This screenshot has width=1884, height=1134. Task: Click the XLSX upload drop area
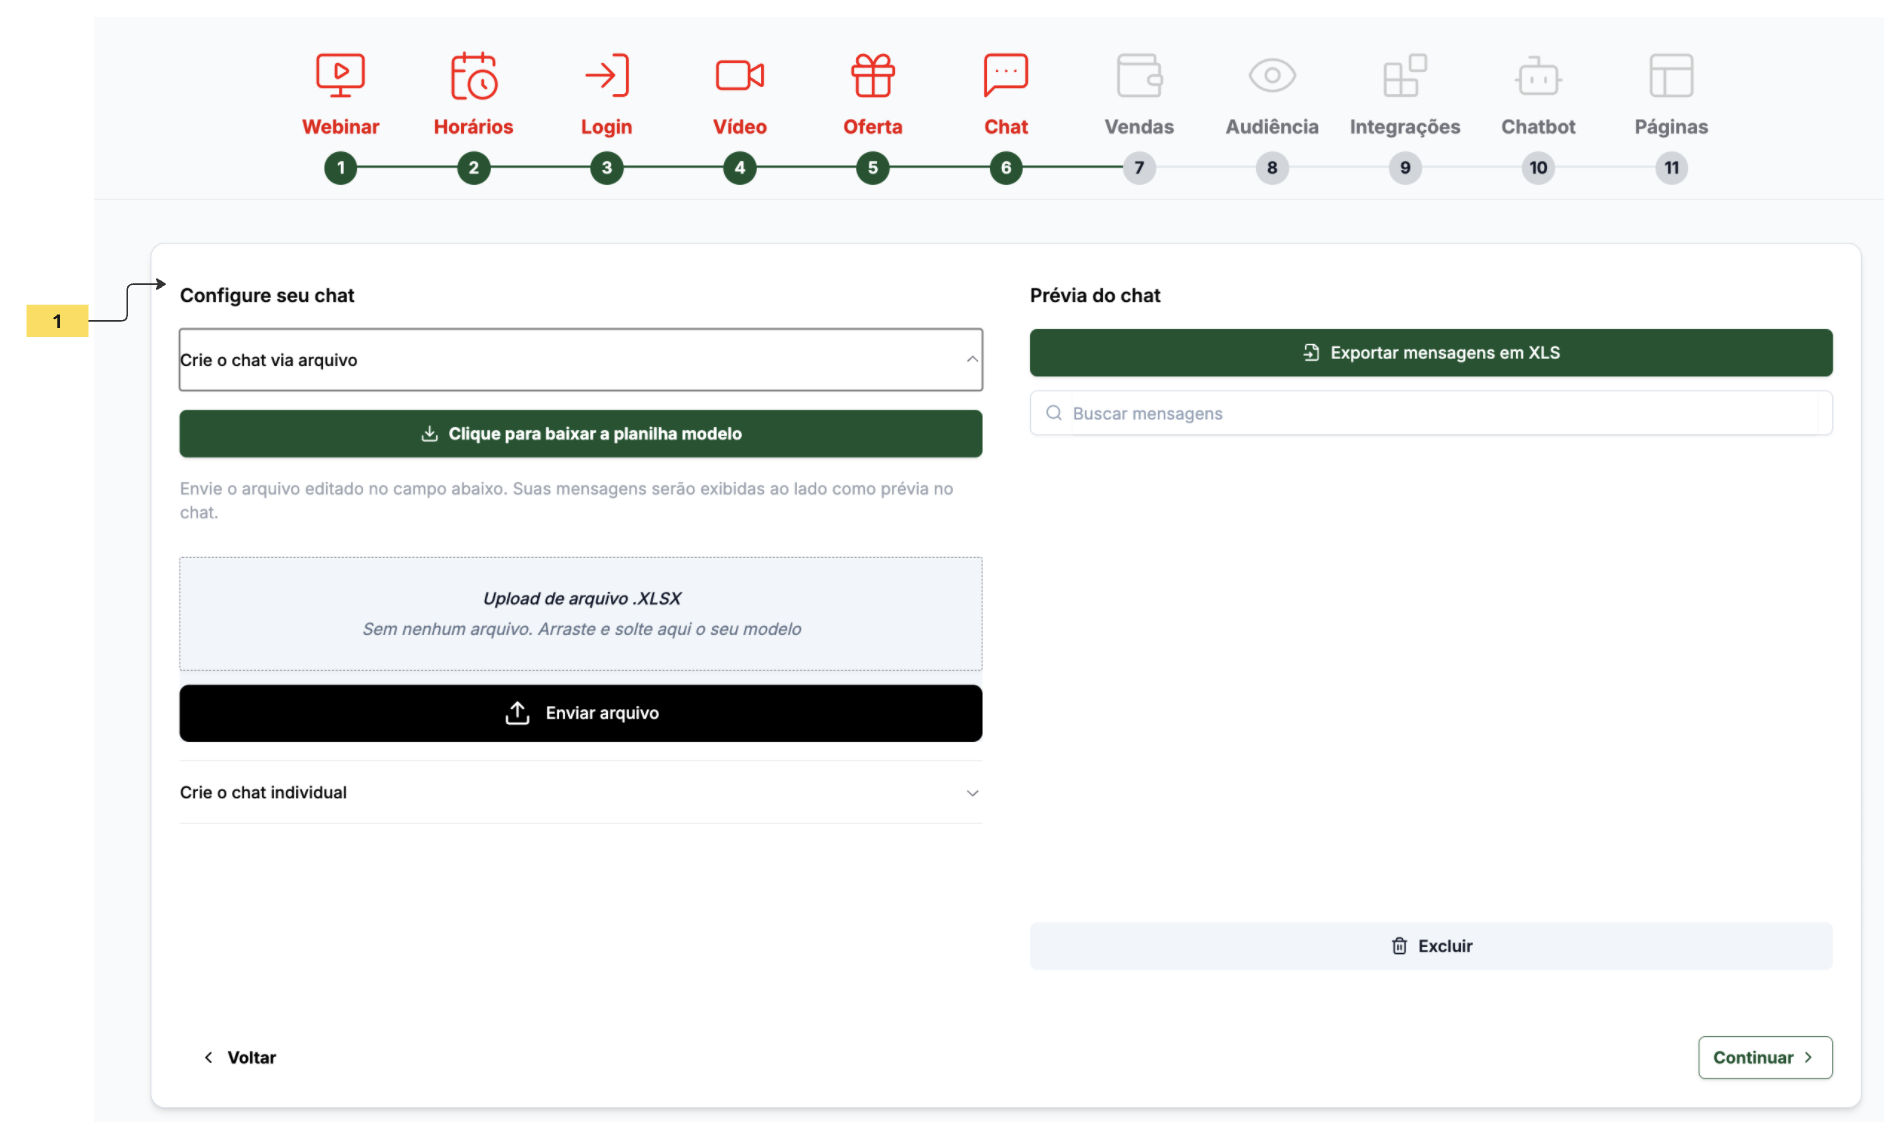[x=580, y=614]
